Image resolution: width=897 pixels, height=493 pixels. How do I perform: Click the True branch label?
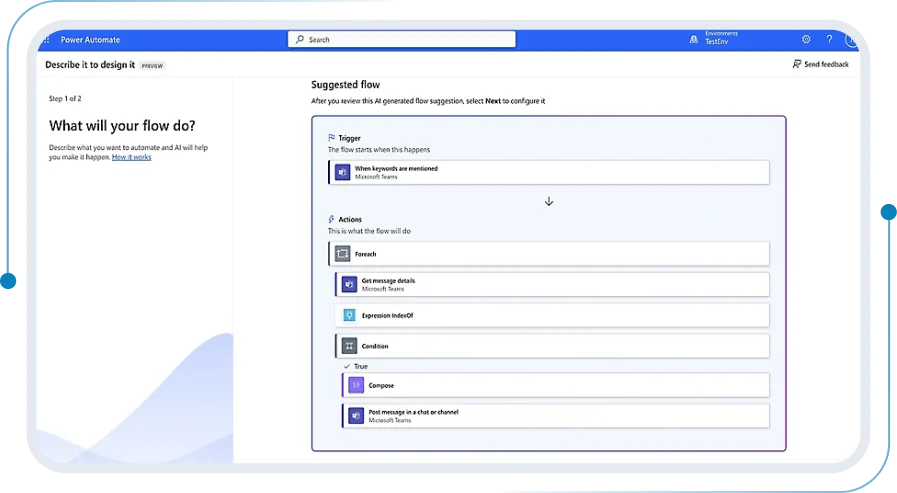pos(360,366)
